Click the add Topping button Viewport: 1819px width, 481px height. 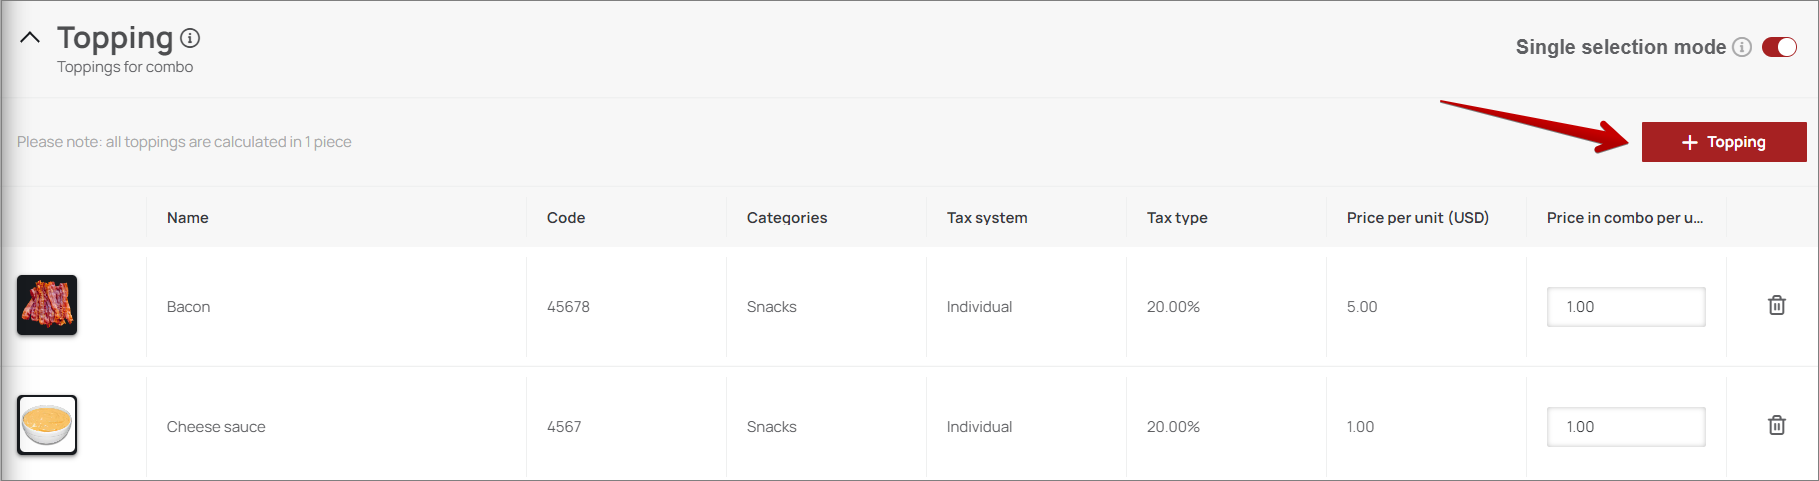coord(1723,142)
